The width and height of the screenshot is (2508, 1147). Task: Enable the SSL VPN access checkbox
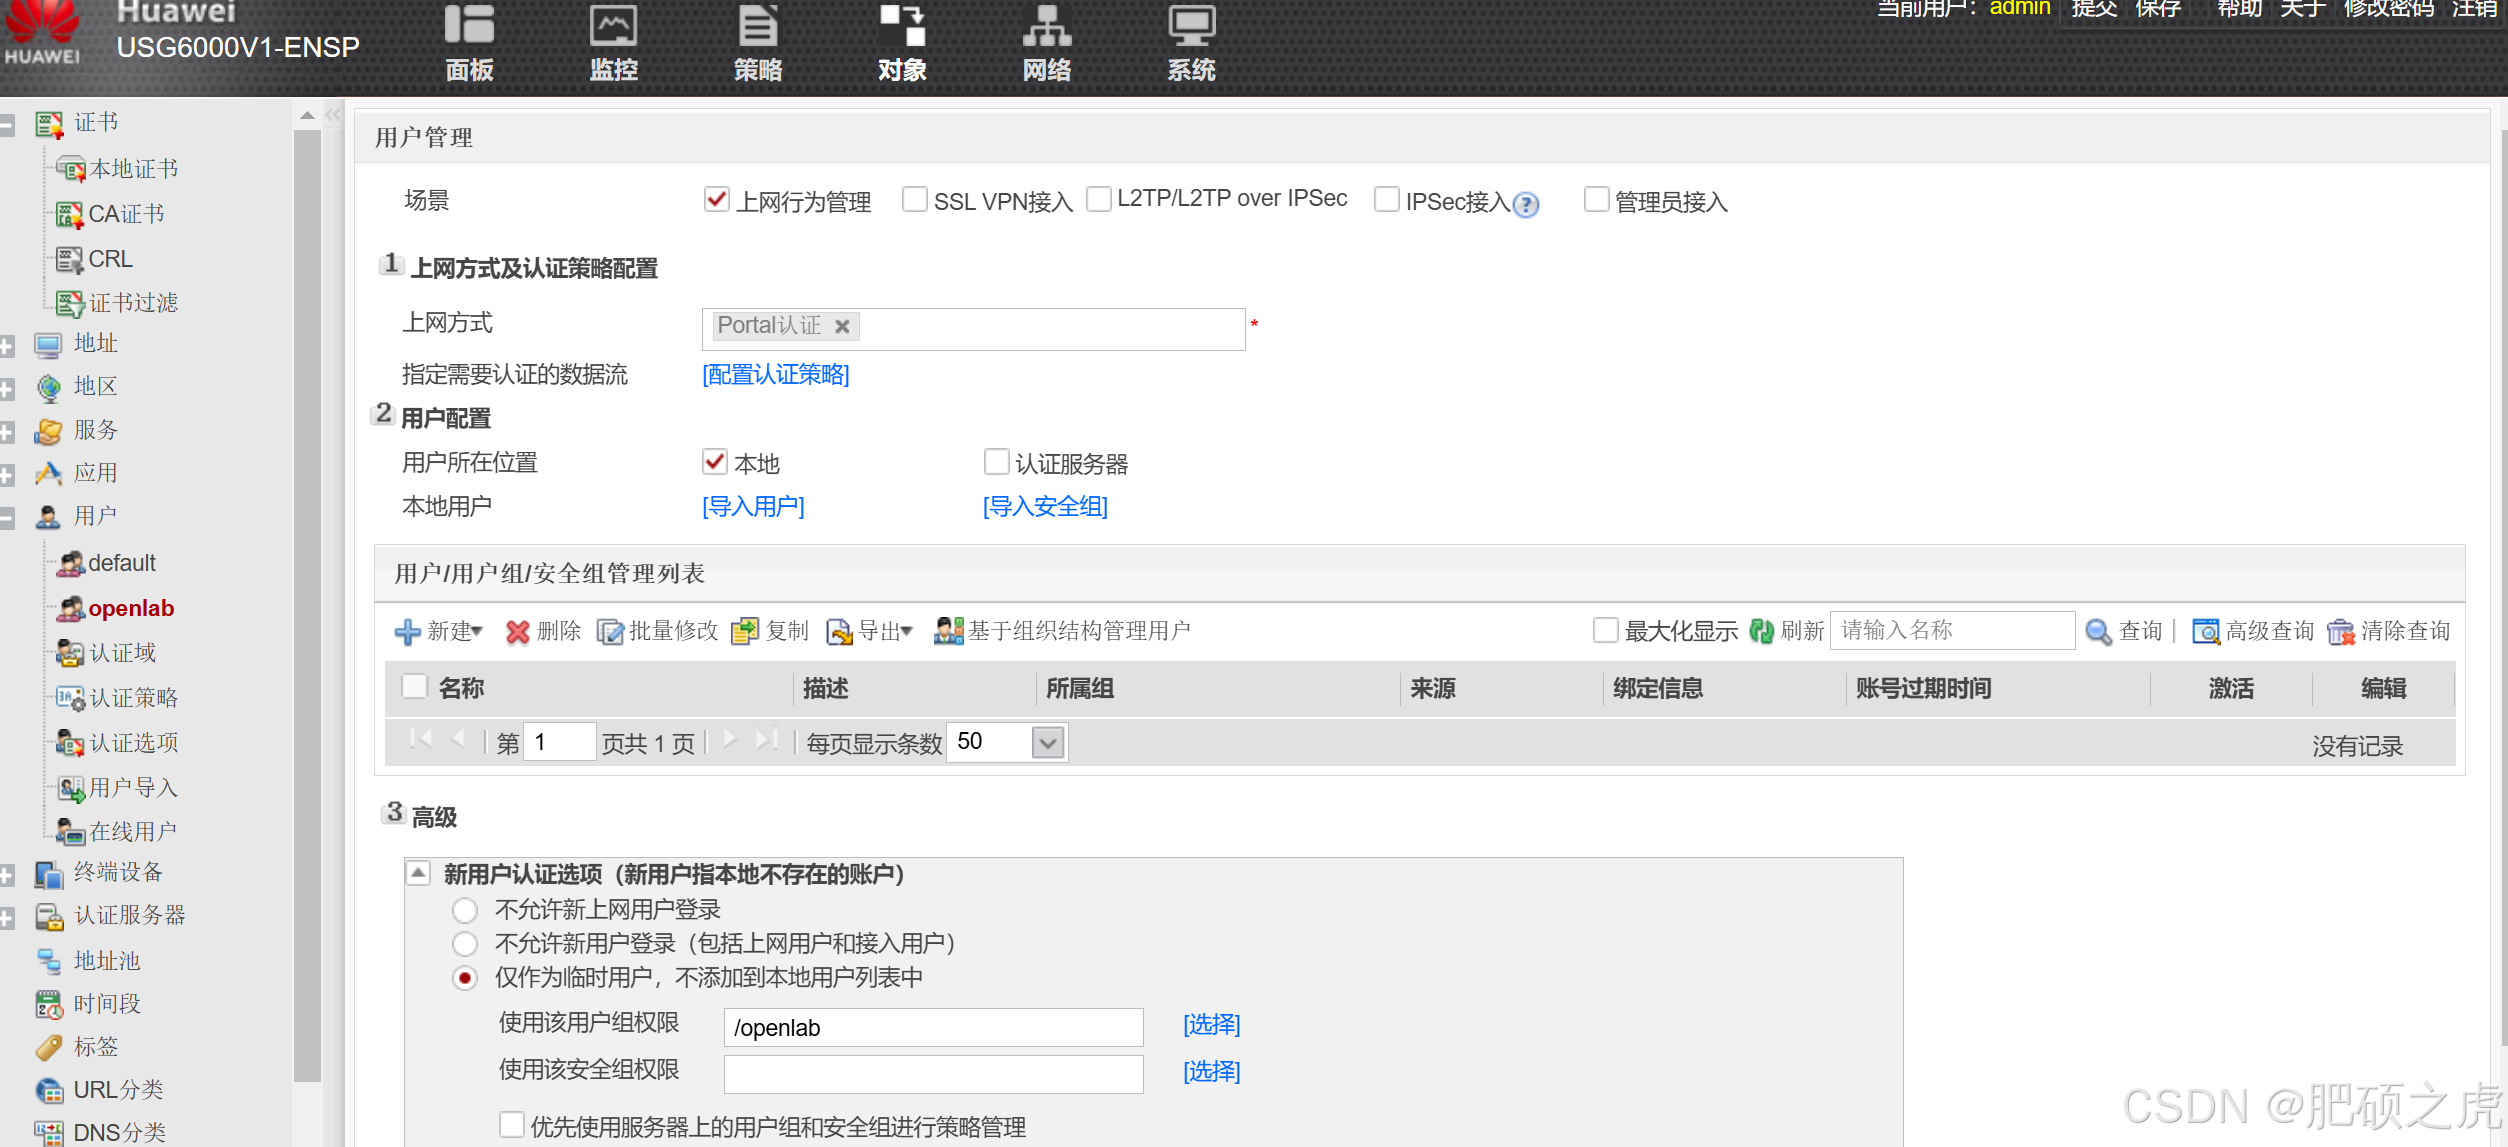point(914,199)
